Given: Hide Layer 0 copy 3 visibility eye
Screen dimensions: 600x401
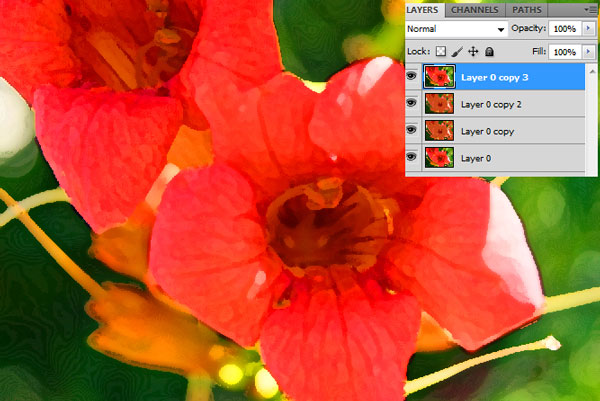Looking at the screenshot, I should [411, 76].
